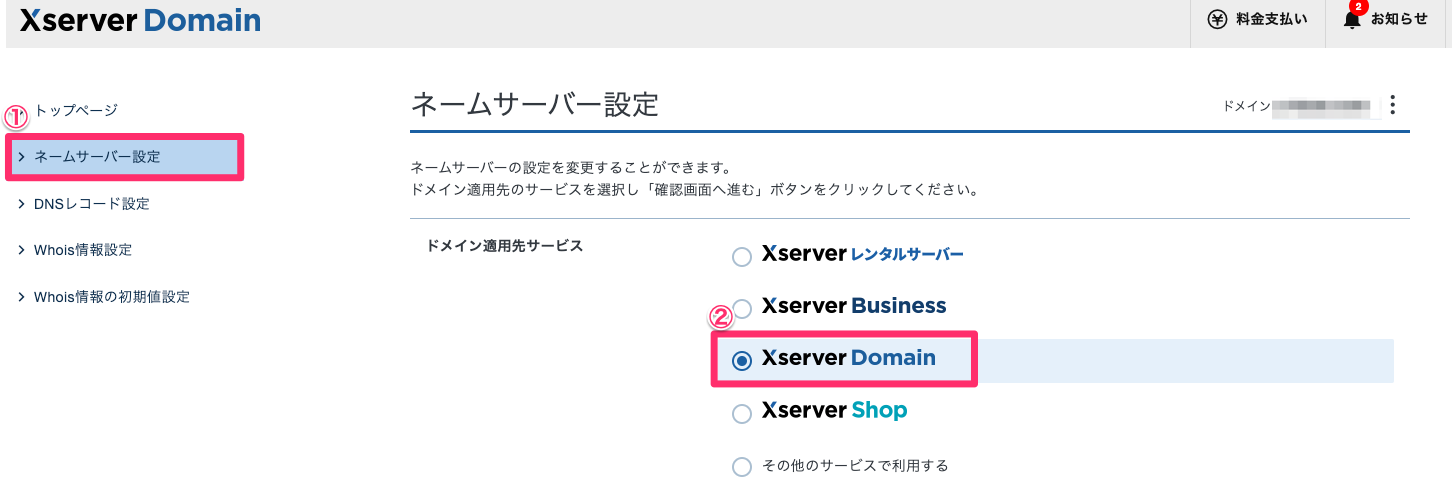Viewport: 1452px width, 493px height.
Task: Go to トップページ in the sidebar
Action: click(x=76, y=110)
